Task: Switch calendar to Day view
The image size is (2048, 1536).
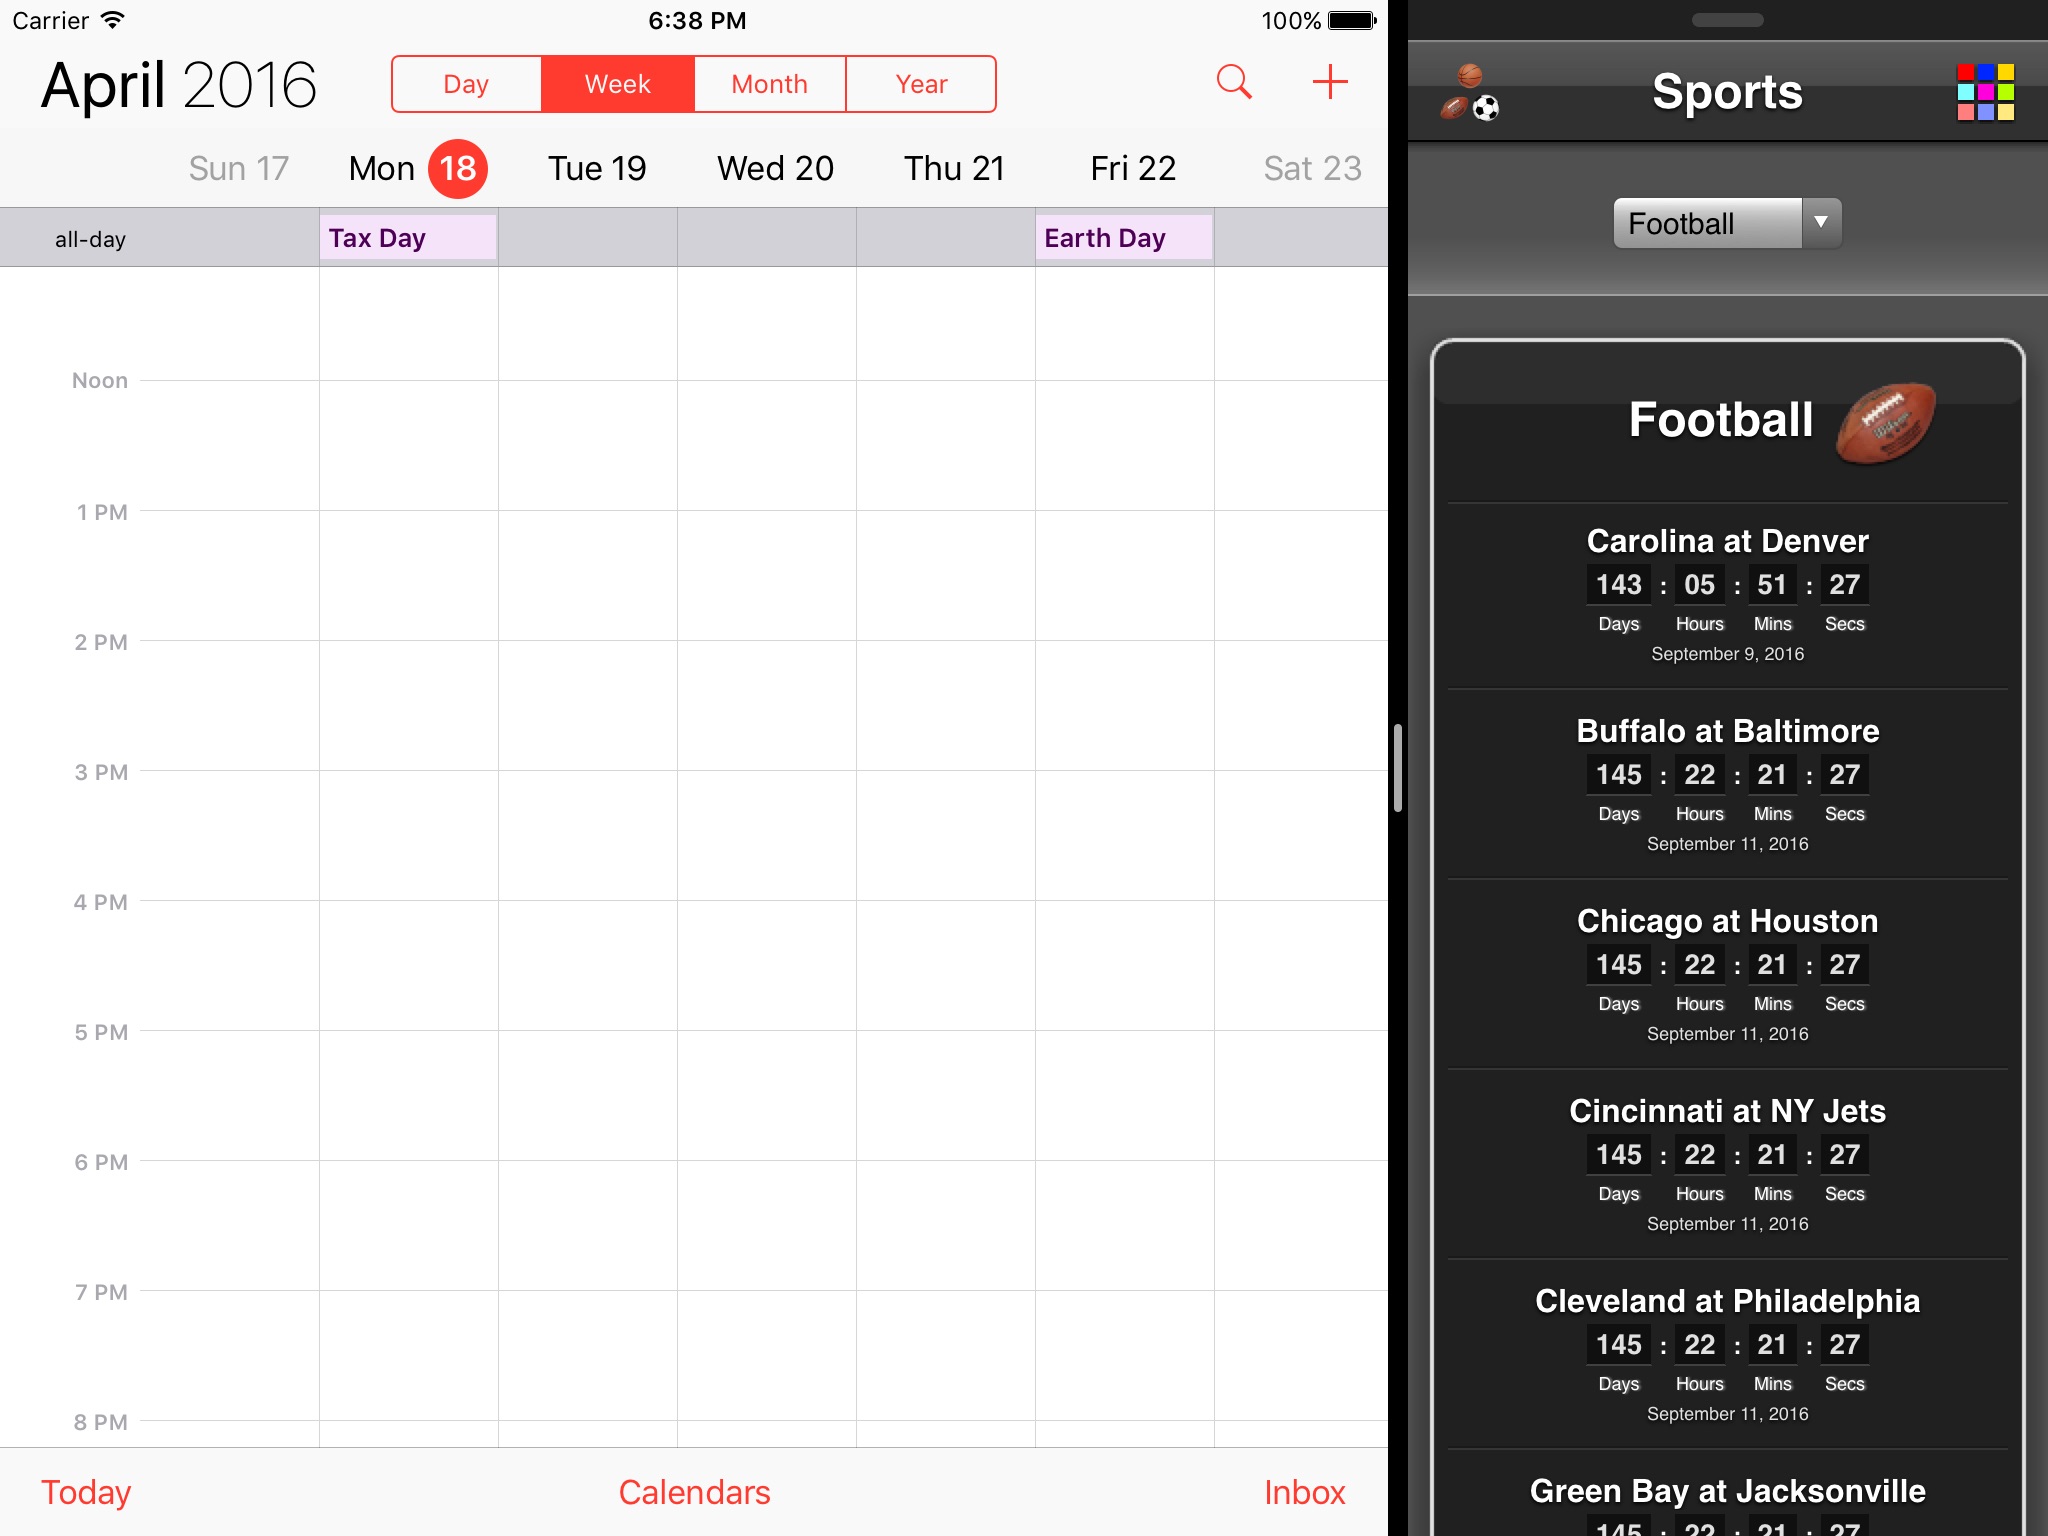Action: [466, 84]
